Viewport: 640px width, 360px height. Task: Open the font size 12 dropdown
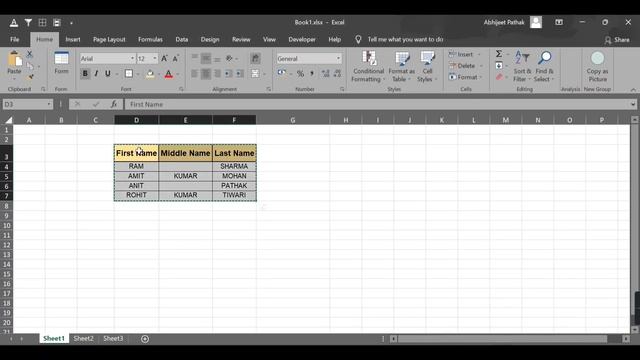point(155,59)
